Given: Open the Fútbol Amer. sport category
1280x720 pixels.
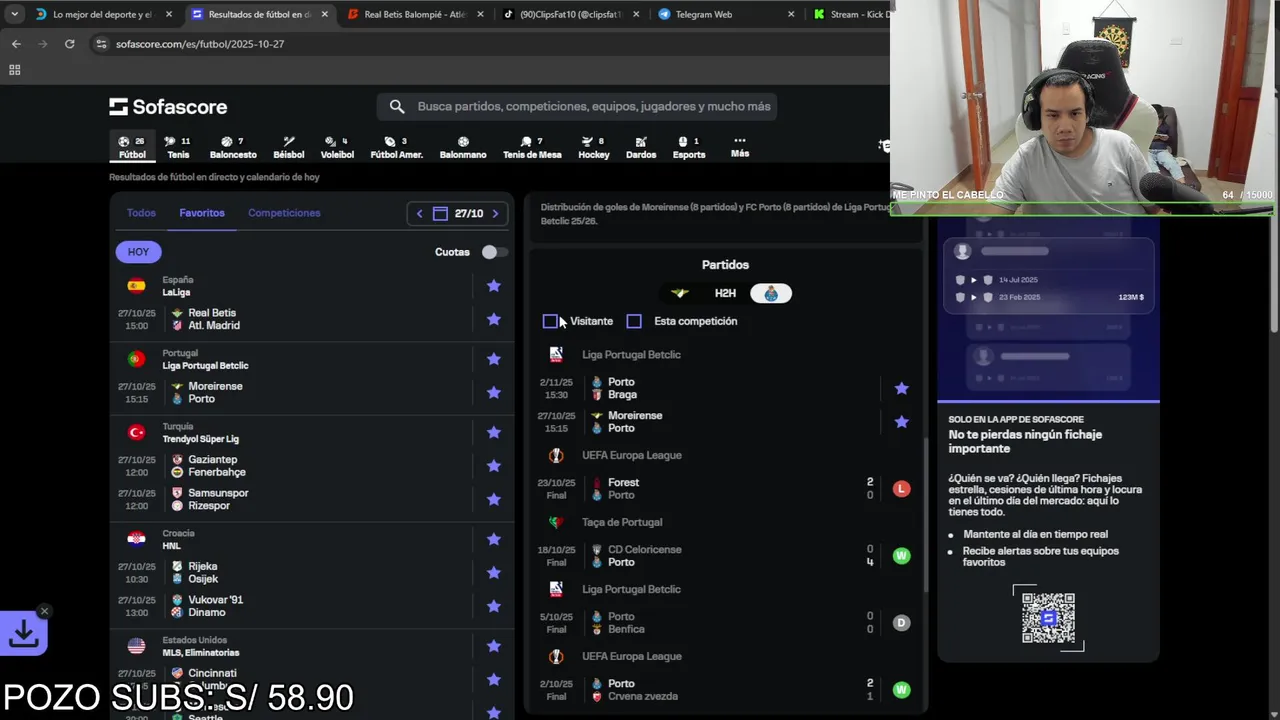Looking at the screenshot, I should tap(396, 147).
